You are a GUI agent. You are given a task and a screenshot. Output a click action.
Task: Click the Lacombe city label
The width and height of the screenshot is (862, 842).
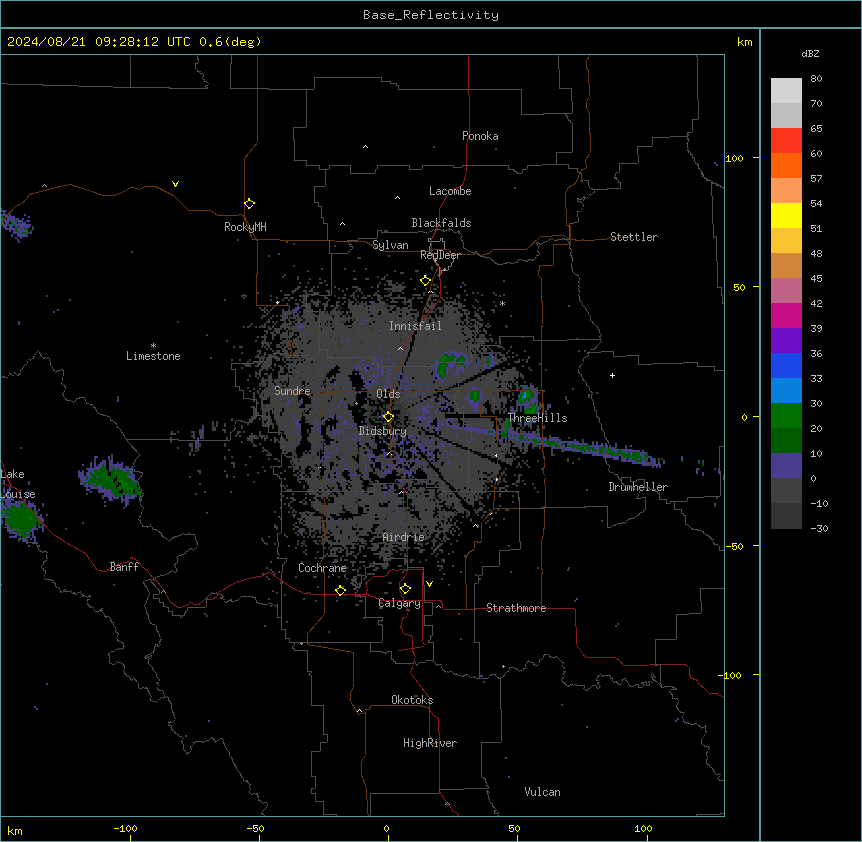[x=450, y=191]
